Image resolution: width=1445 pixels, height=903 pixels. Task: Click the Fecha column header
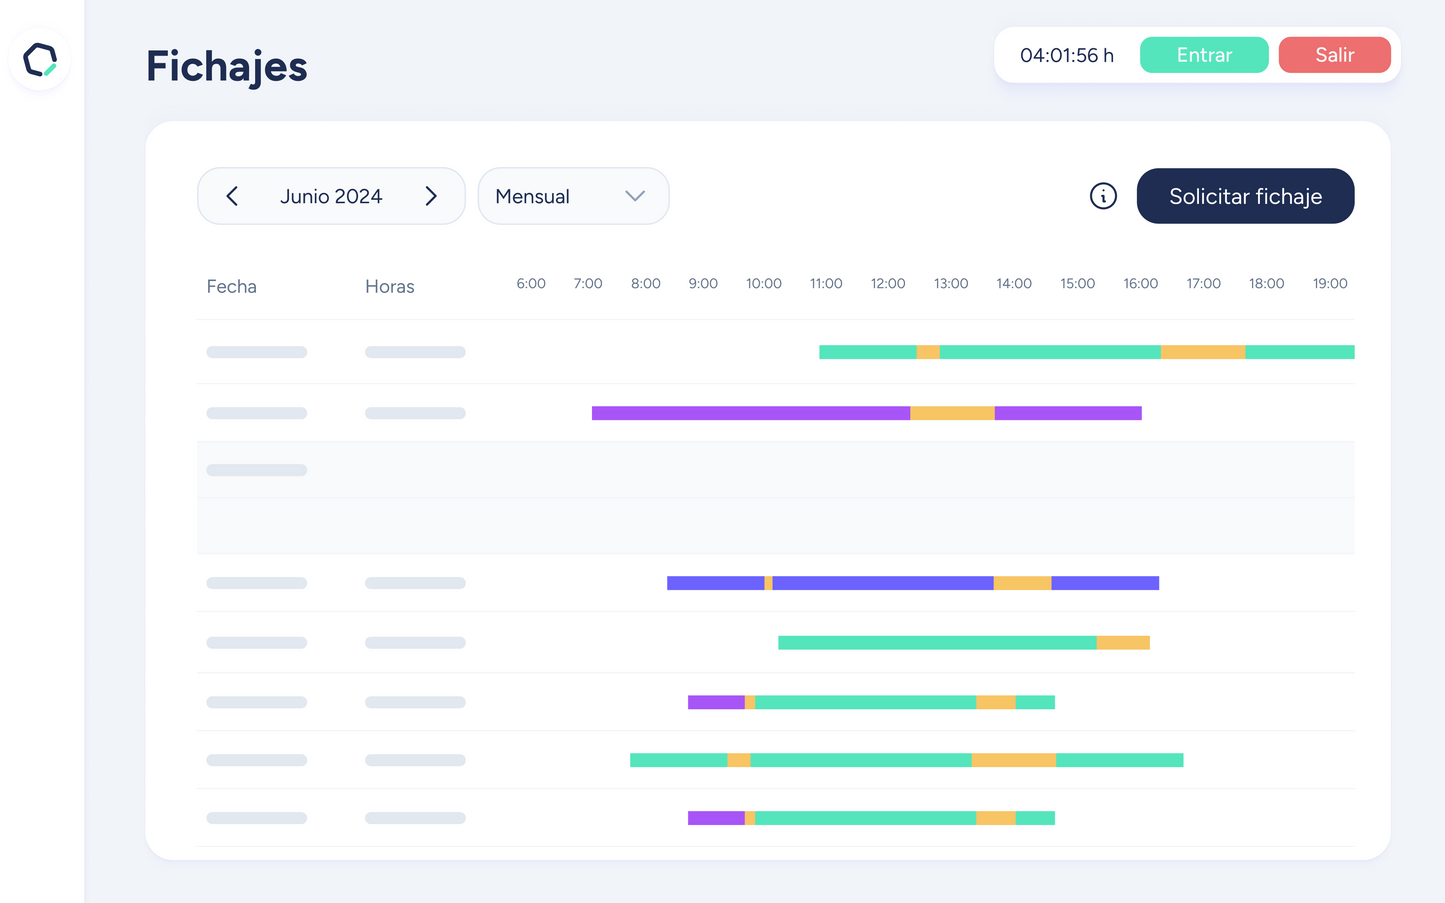point(231,287)
